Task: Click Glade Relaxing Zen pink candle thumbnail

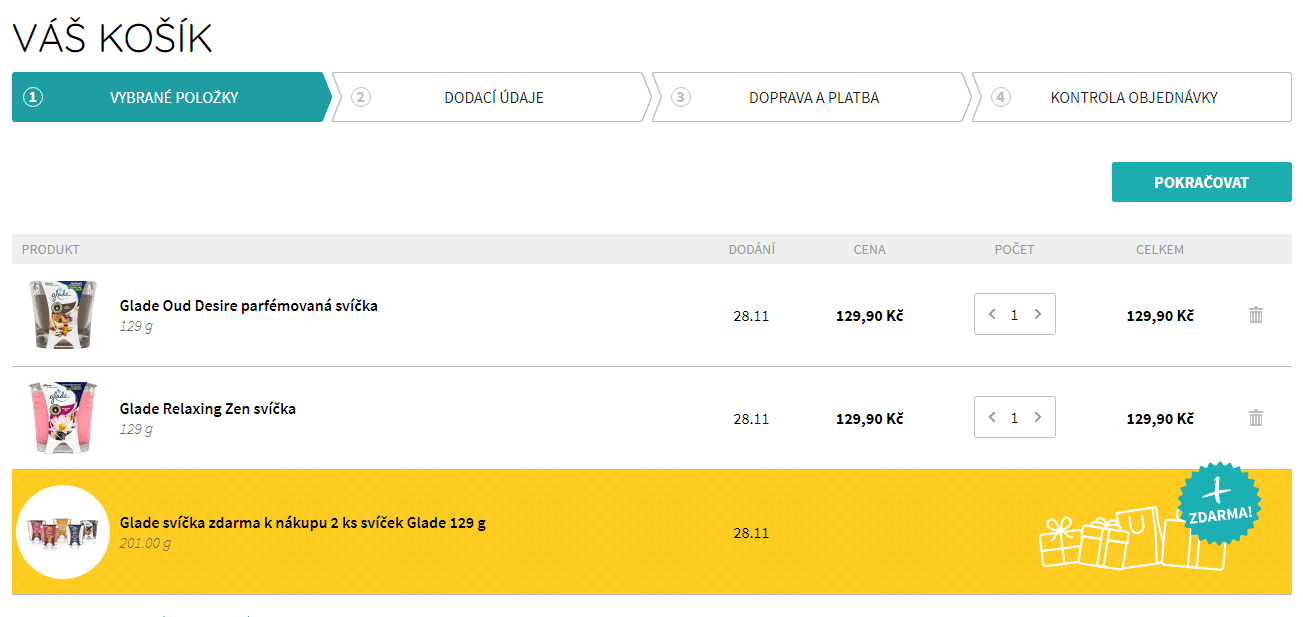Action: point(62,418)
